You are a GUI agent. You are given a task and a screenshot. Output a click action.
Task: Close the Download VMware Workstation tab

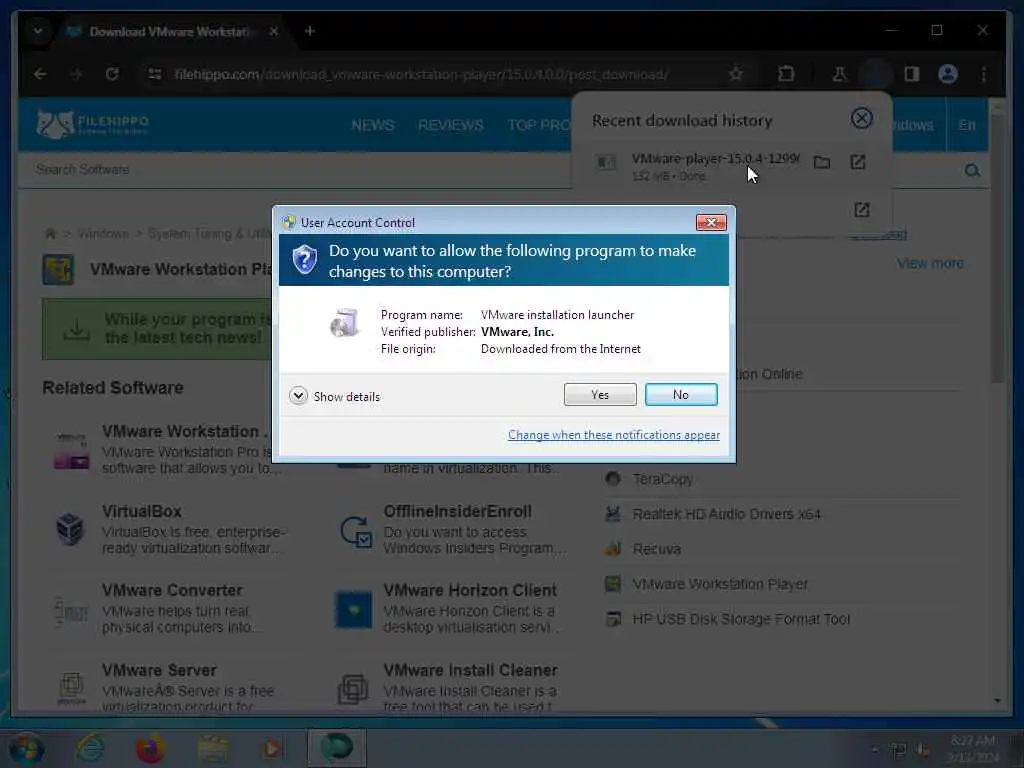(274, 31)
